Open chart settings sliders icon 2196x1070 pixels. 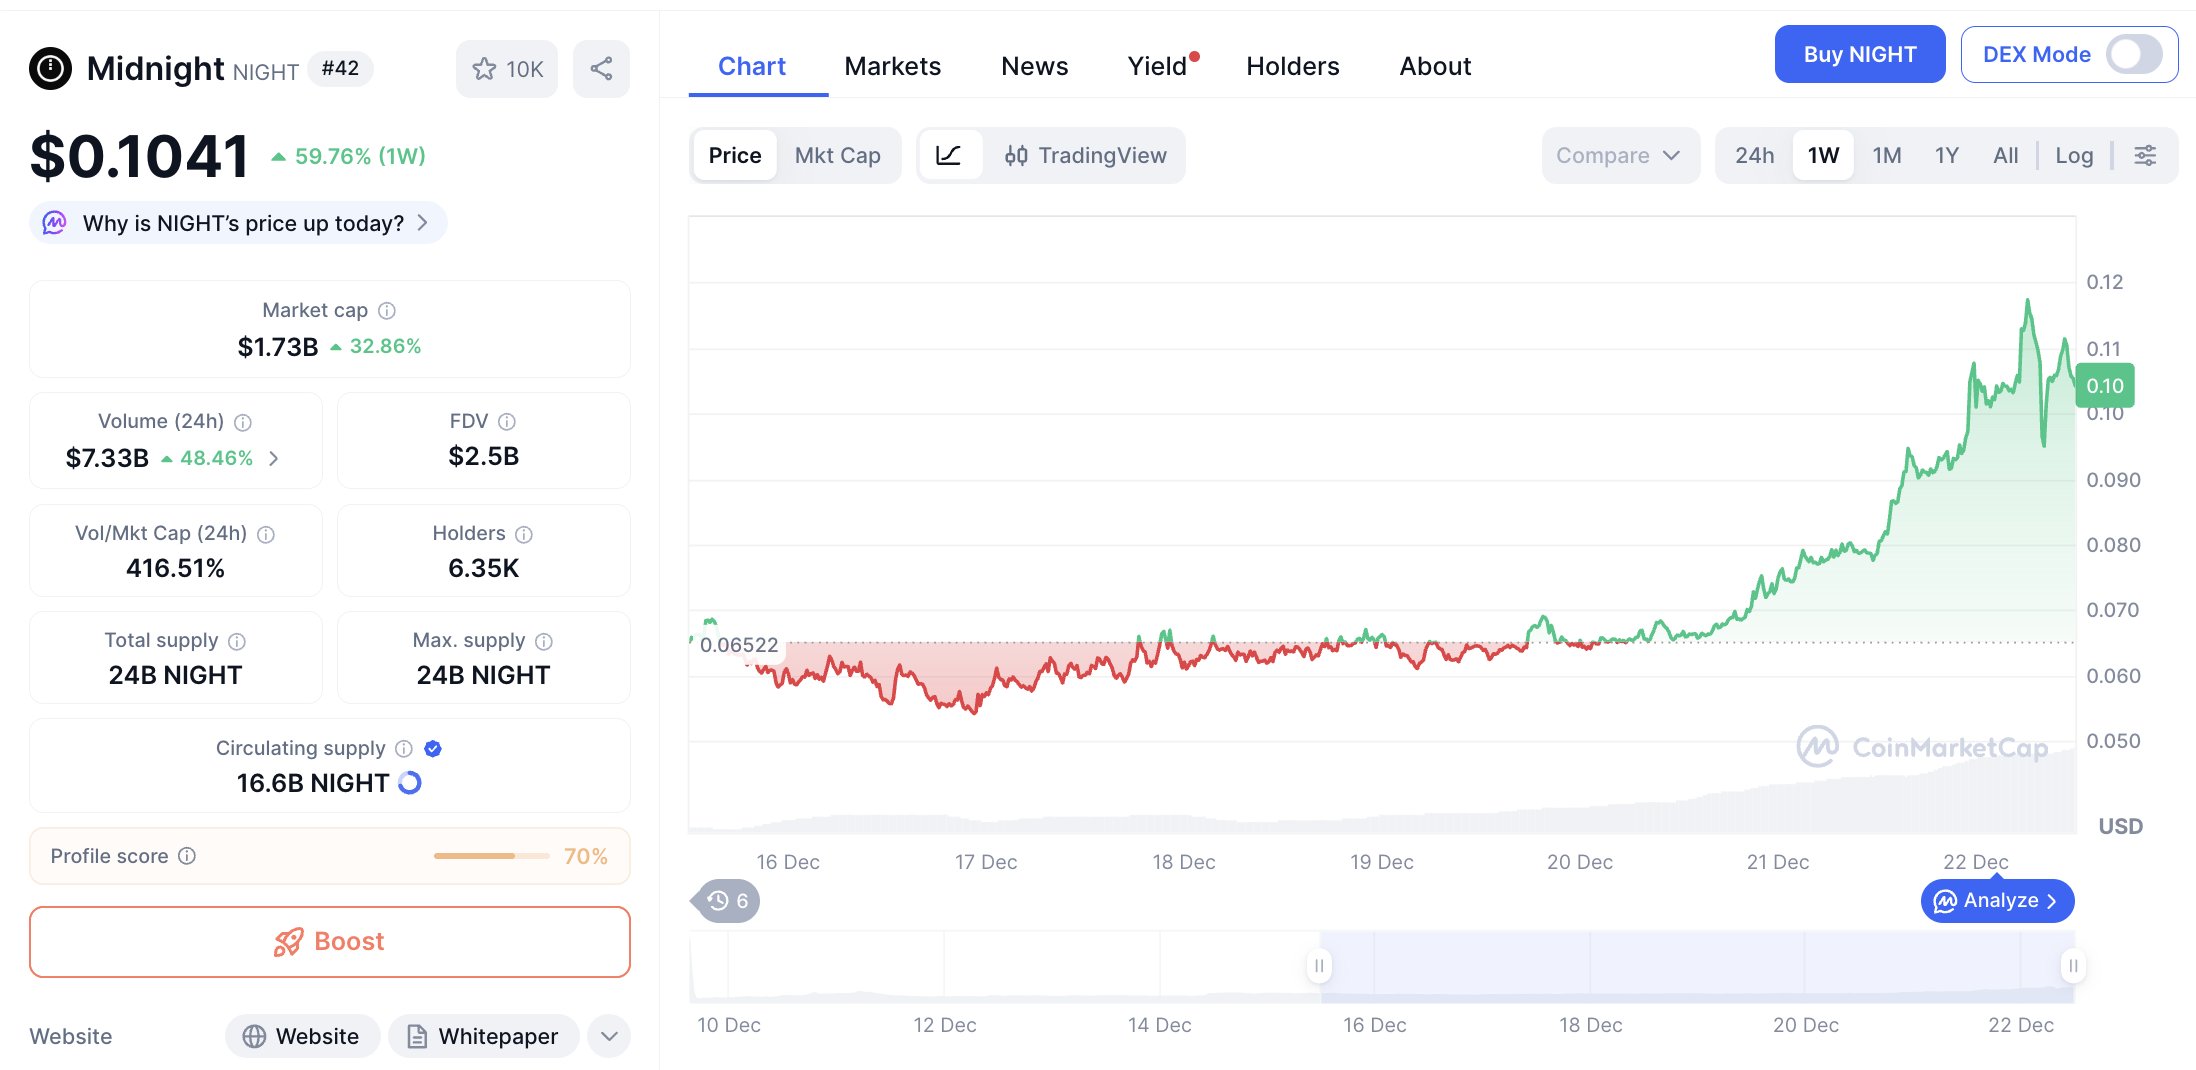[x=2144, y=155]
